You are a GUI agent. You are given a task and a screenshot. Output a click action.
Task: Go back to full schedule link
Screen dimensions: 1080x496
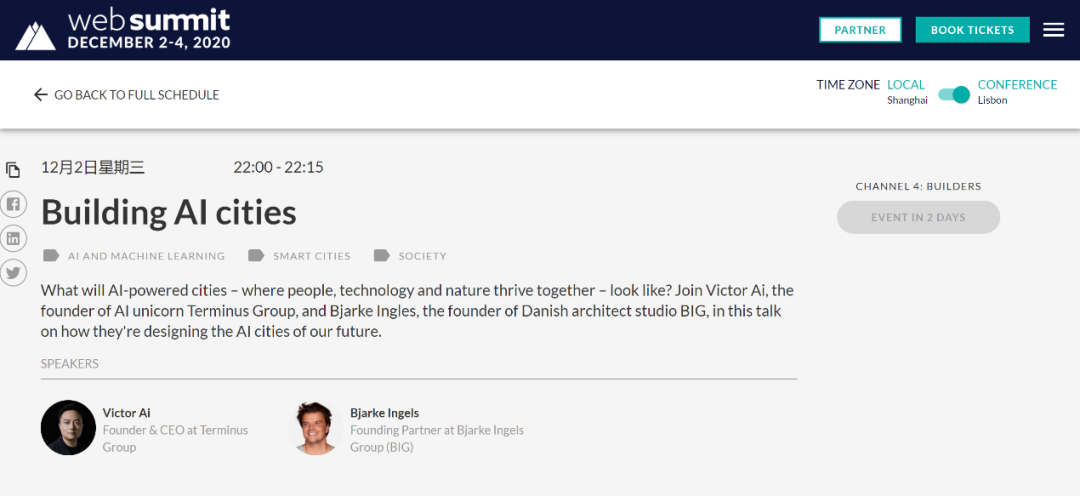[127, 95]
